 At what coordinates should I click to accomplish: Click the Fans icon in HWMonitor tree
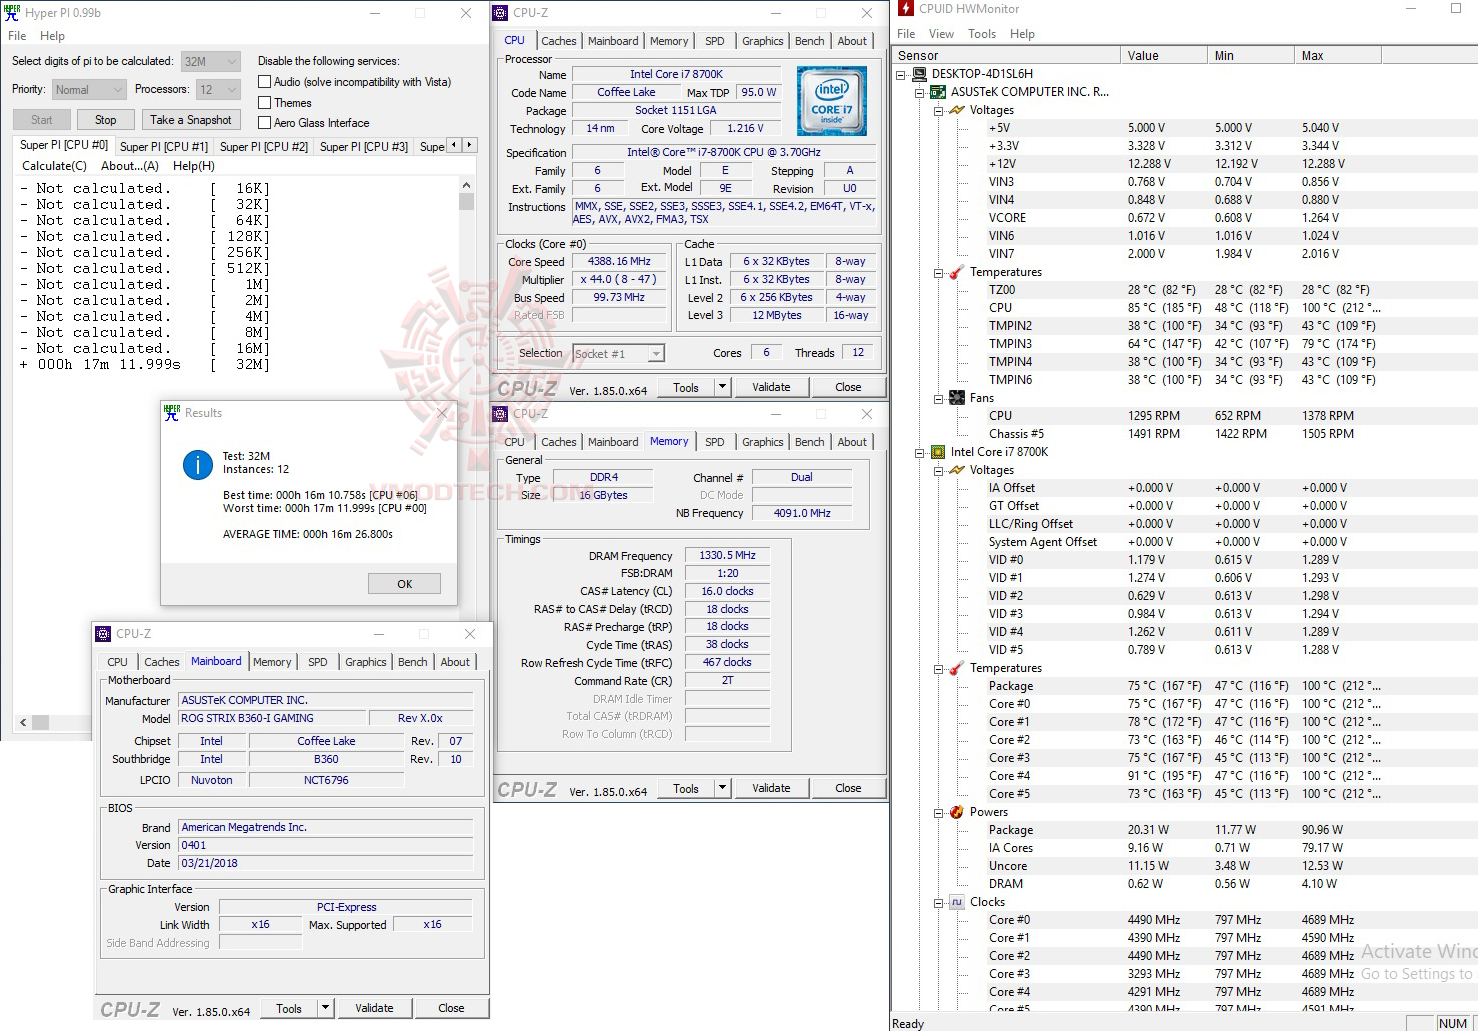point(957,398)
